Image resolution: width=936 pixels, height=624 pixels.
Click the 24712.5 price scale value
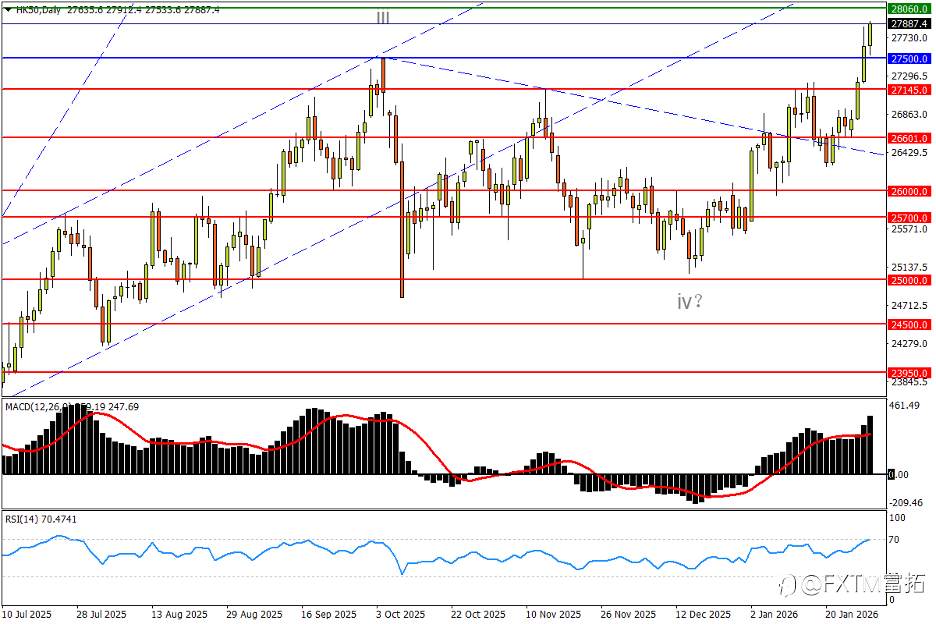point(909,306)
